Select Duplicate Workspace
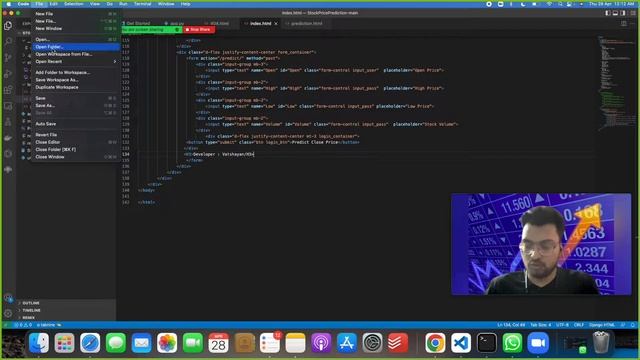The image size is (640, 360). point(76,87)
